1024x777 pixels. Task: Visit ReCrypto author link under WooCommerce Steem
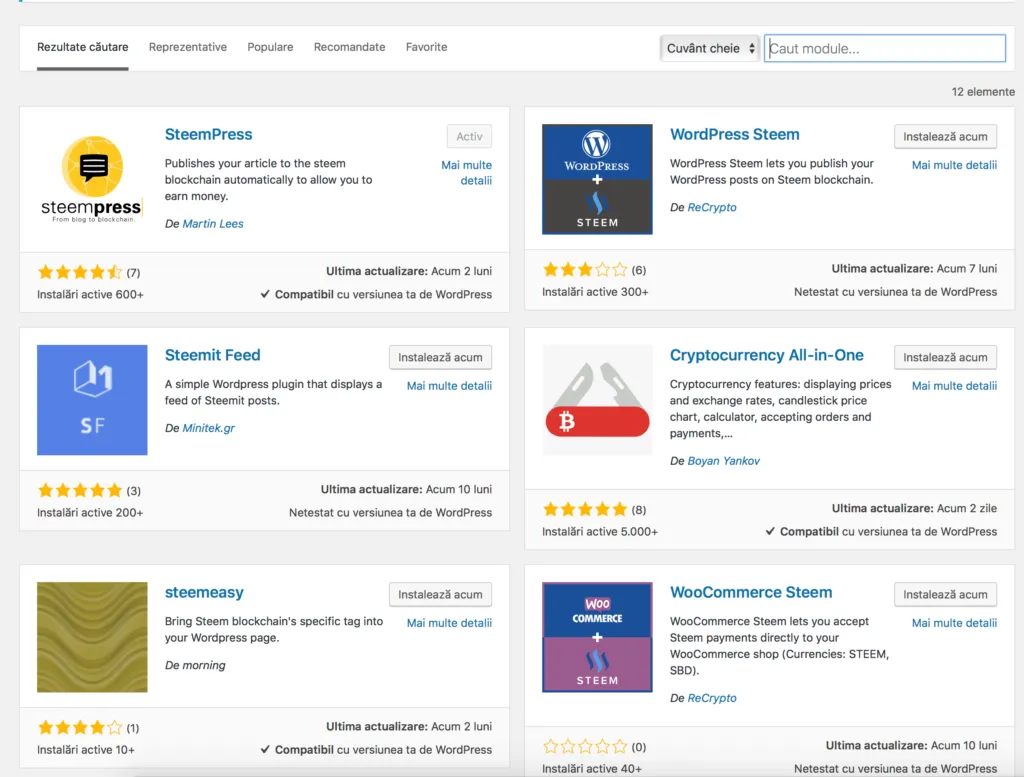712,698
